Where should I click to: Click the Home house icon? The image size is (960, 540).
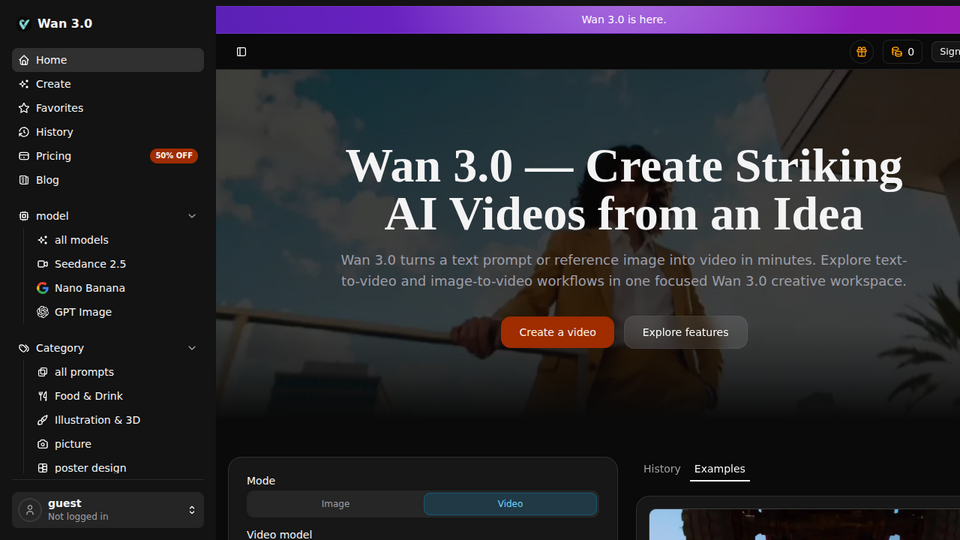(24, 60)
